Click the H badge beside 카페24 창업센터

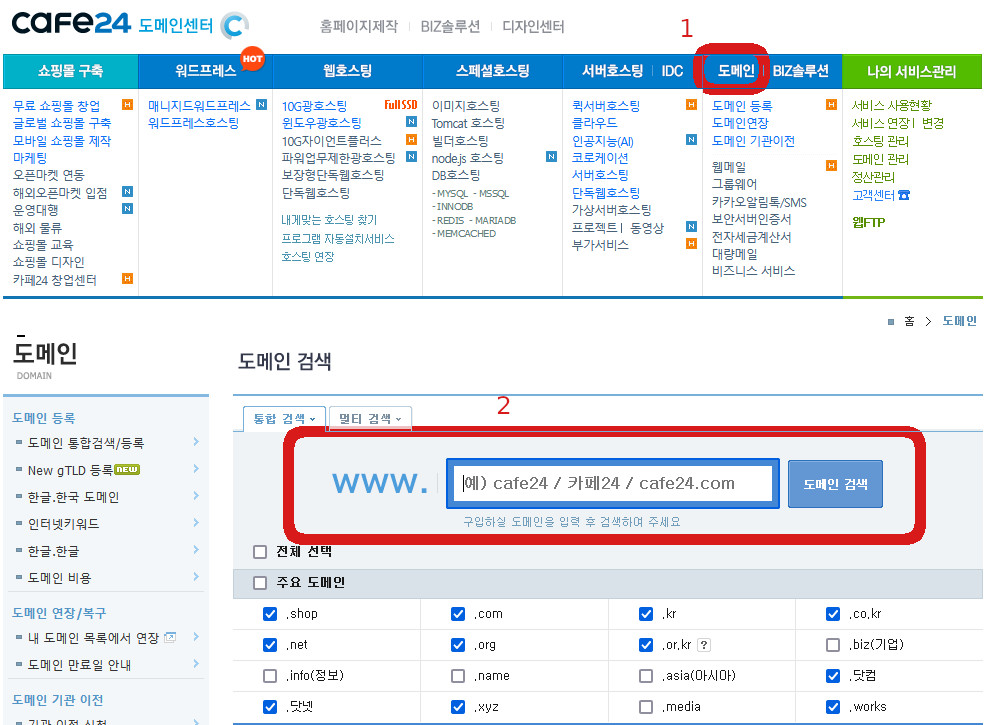pos(128,279)
